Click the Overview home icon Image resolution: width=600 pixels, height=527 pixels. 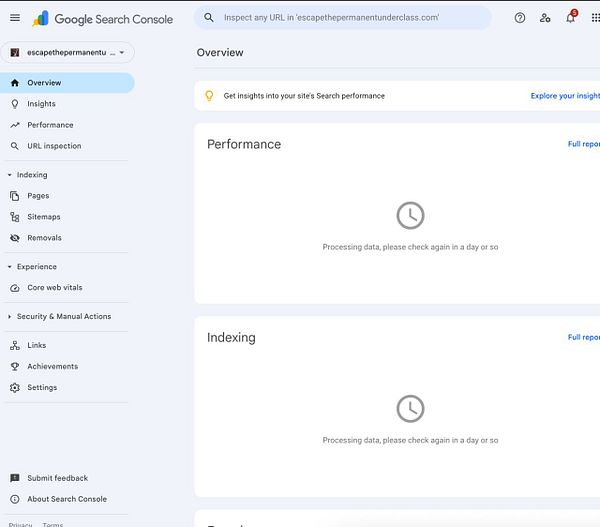click(15, 83)
